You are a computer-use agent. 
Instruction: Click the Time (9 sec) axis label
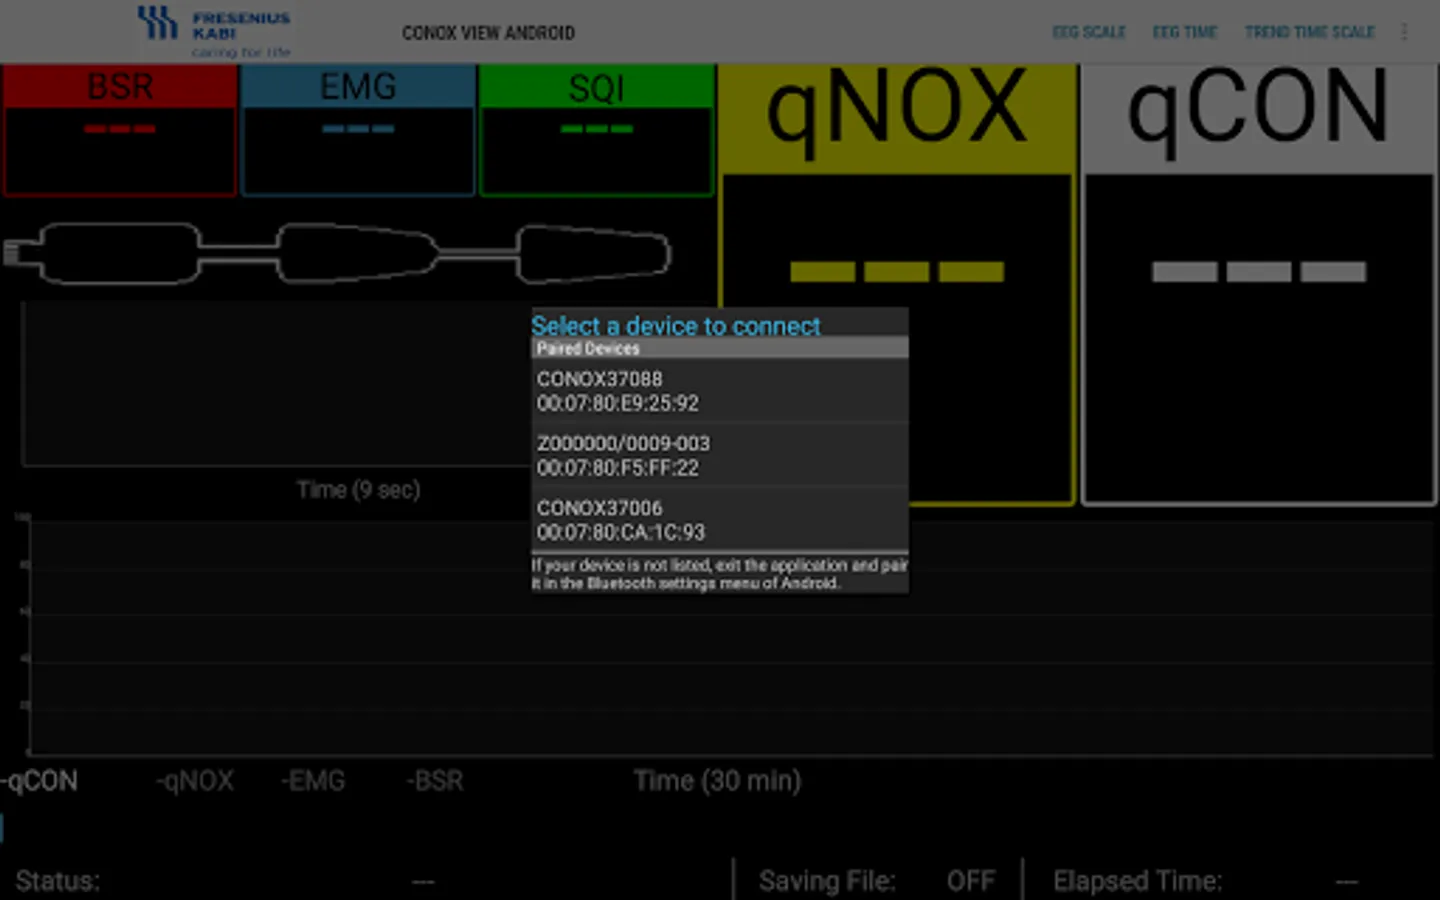point(358,490)
